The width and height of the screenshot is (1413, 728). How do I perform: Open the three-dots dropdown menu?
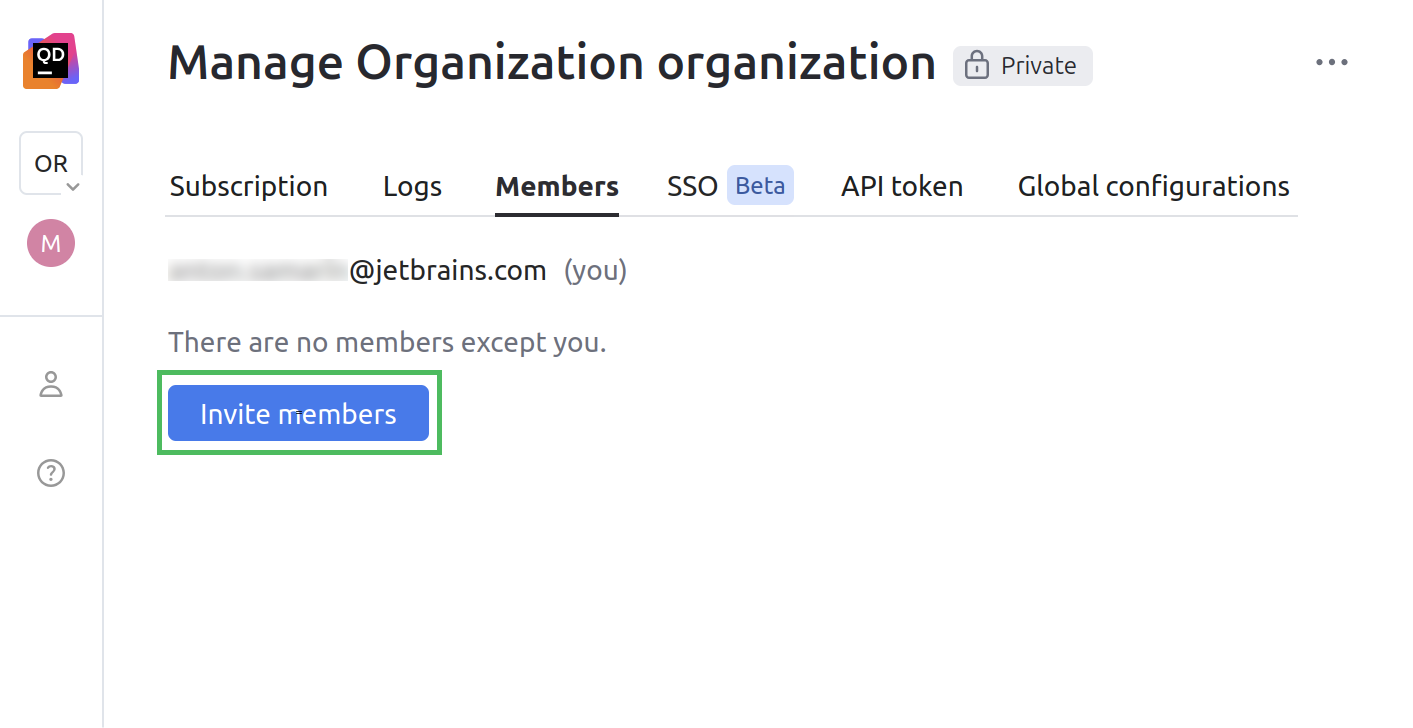(1332, 62)
